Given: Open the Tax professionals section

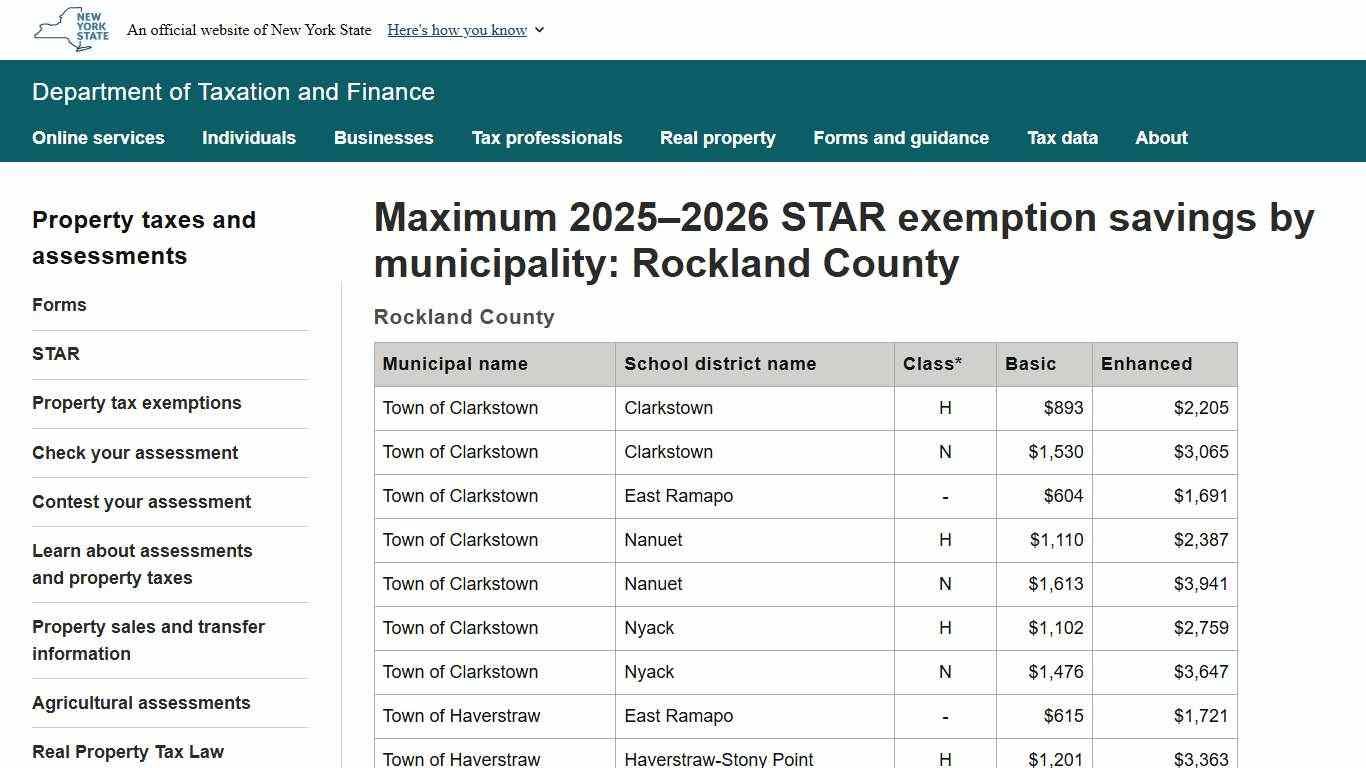Looking at the screenshot, I should [547, 138].
